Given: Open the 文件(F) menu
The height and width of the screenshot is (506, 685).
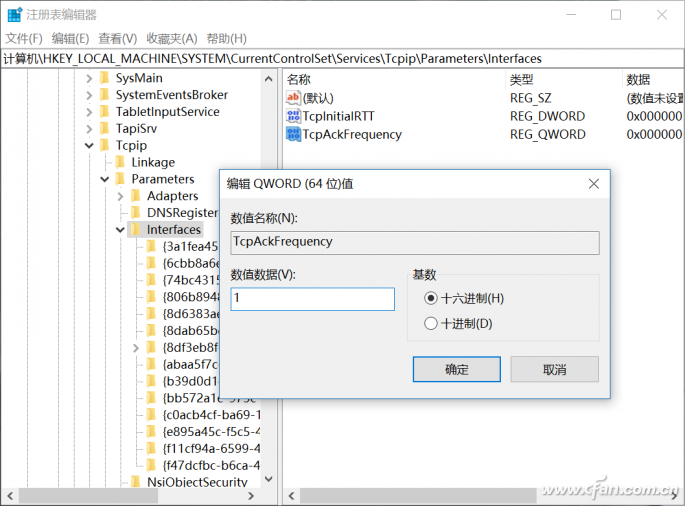Looking at the screenshot, I should 24,38.
